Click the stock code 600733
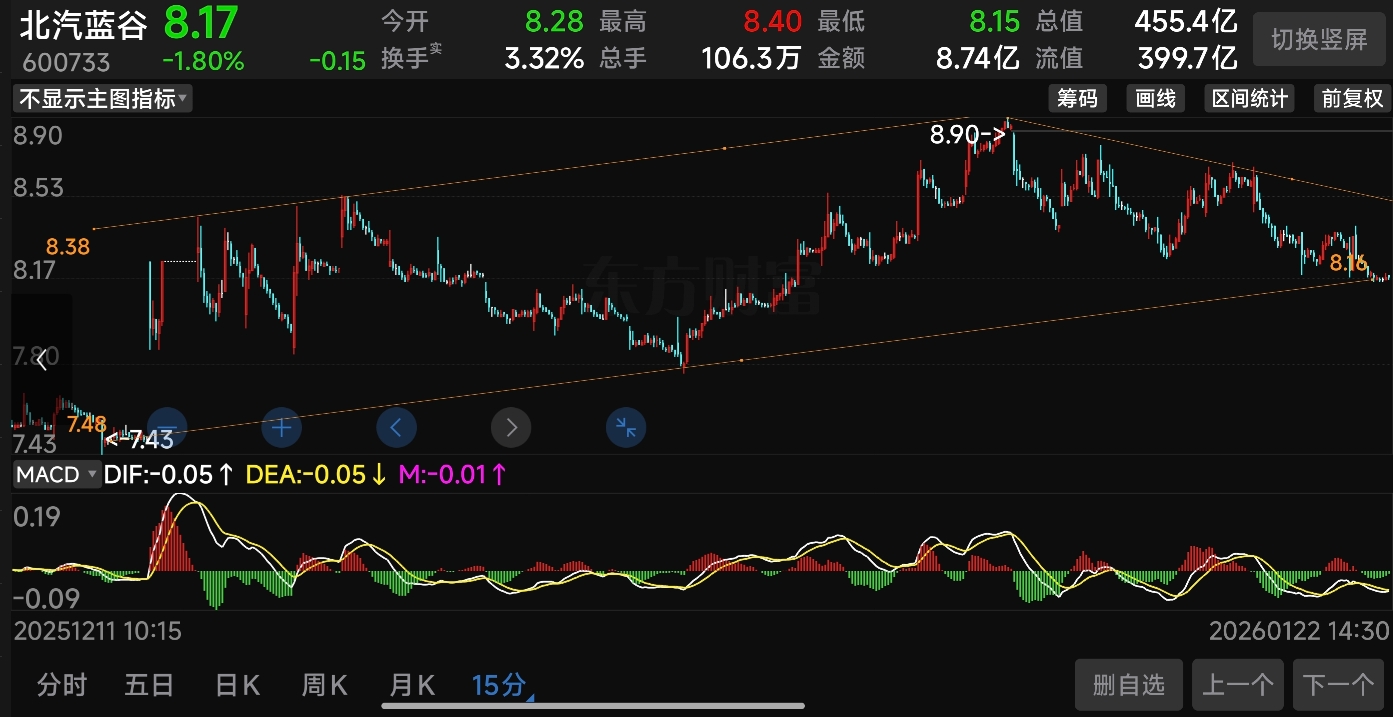This screenshot has height=717, width=1393. [65, 62]
